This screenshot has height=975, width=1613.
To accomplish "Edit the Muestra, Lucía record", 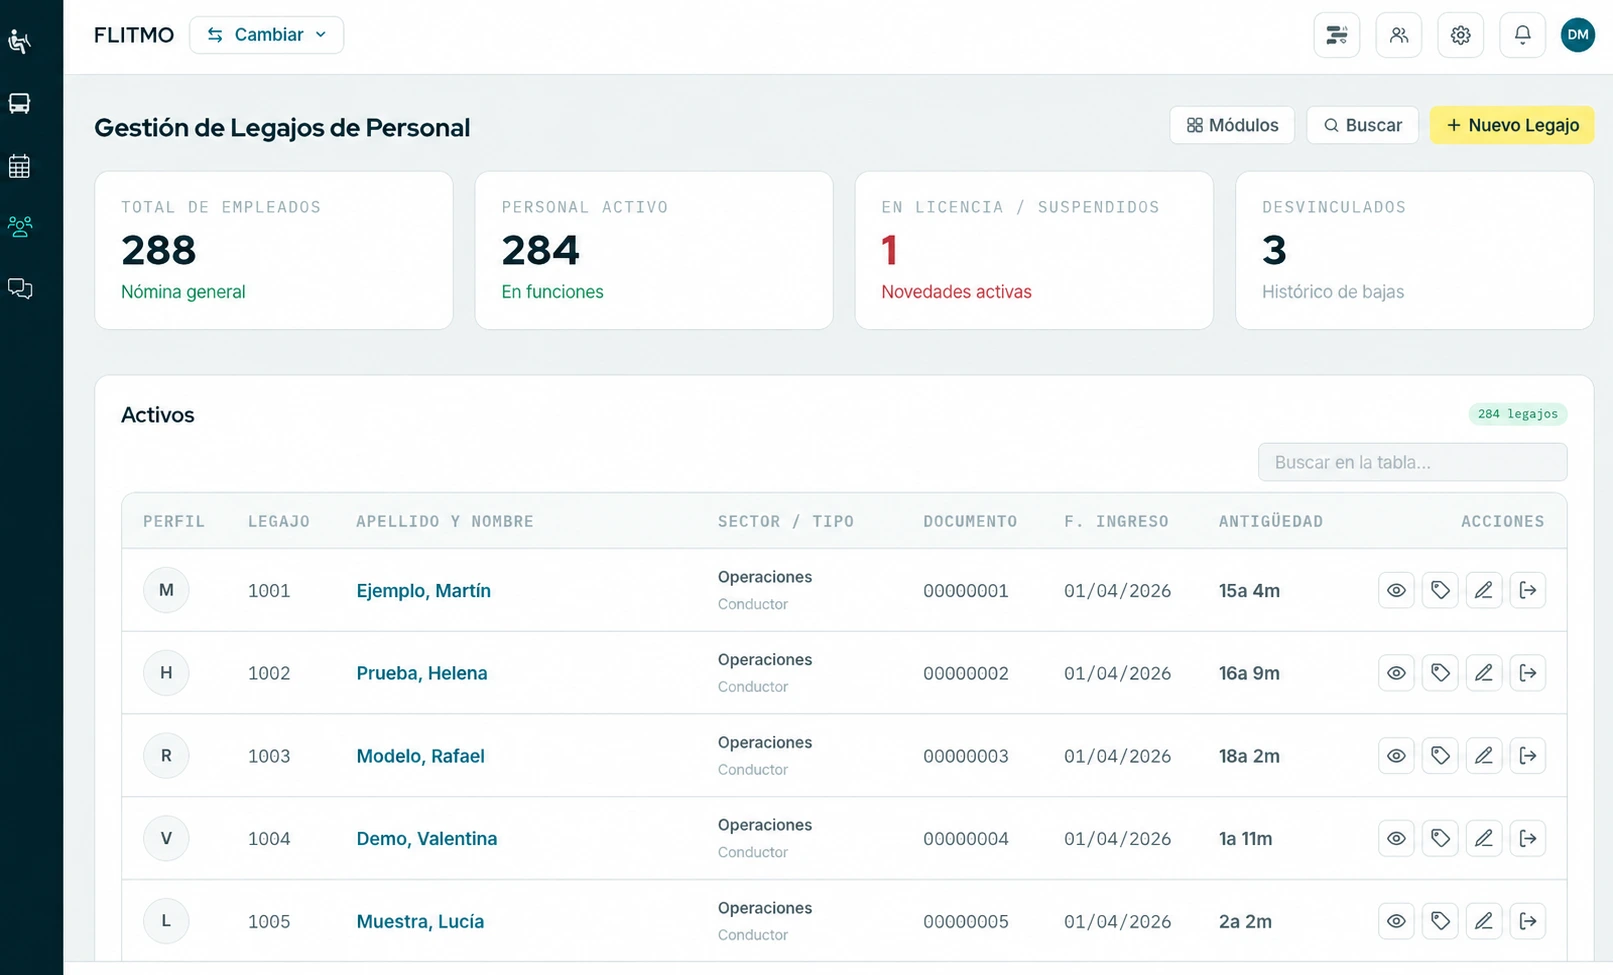I will coord(1484,921).
